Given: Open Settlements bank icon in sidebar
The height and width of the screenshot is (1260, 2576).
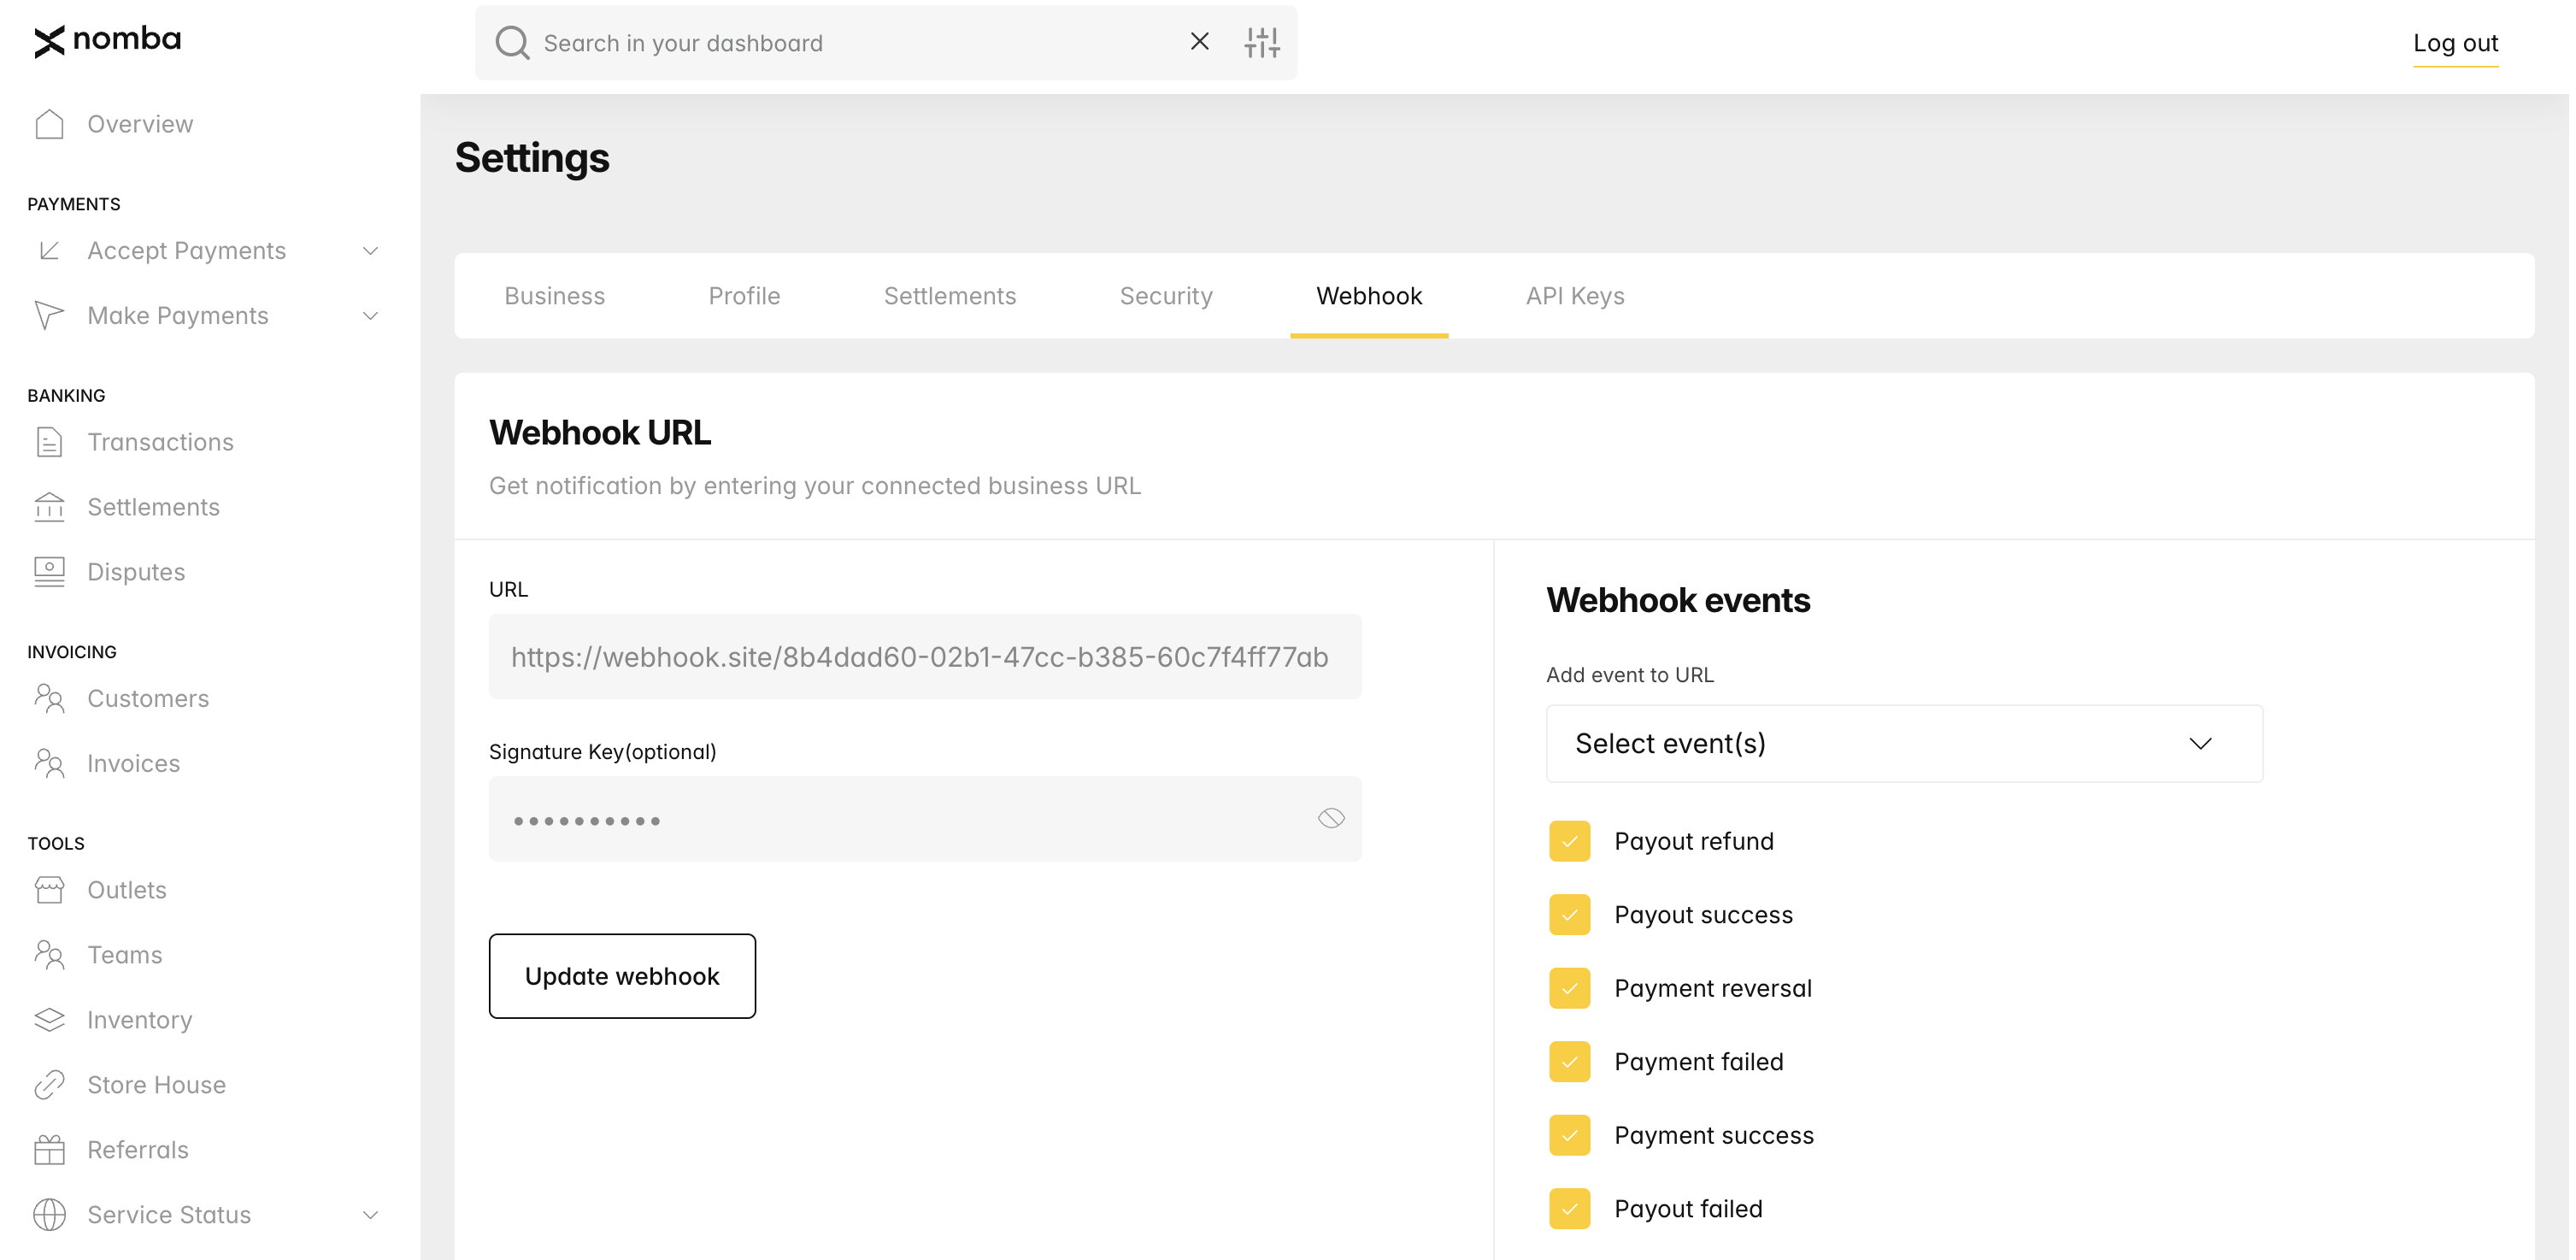Looking at the screenshot, I should (49, 508).
